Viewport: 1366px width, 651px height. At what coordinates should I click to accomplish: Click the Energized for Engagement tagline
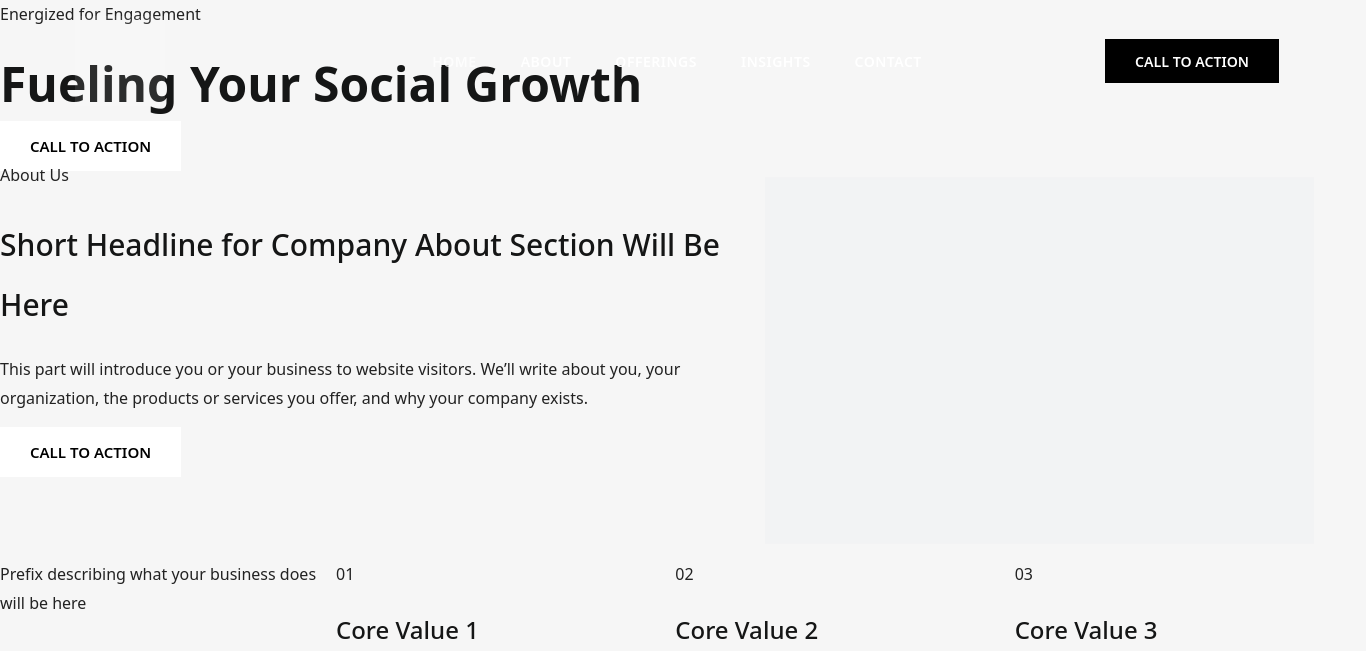[100, 14]
